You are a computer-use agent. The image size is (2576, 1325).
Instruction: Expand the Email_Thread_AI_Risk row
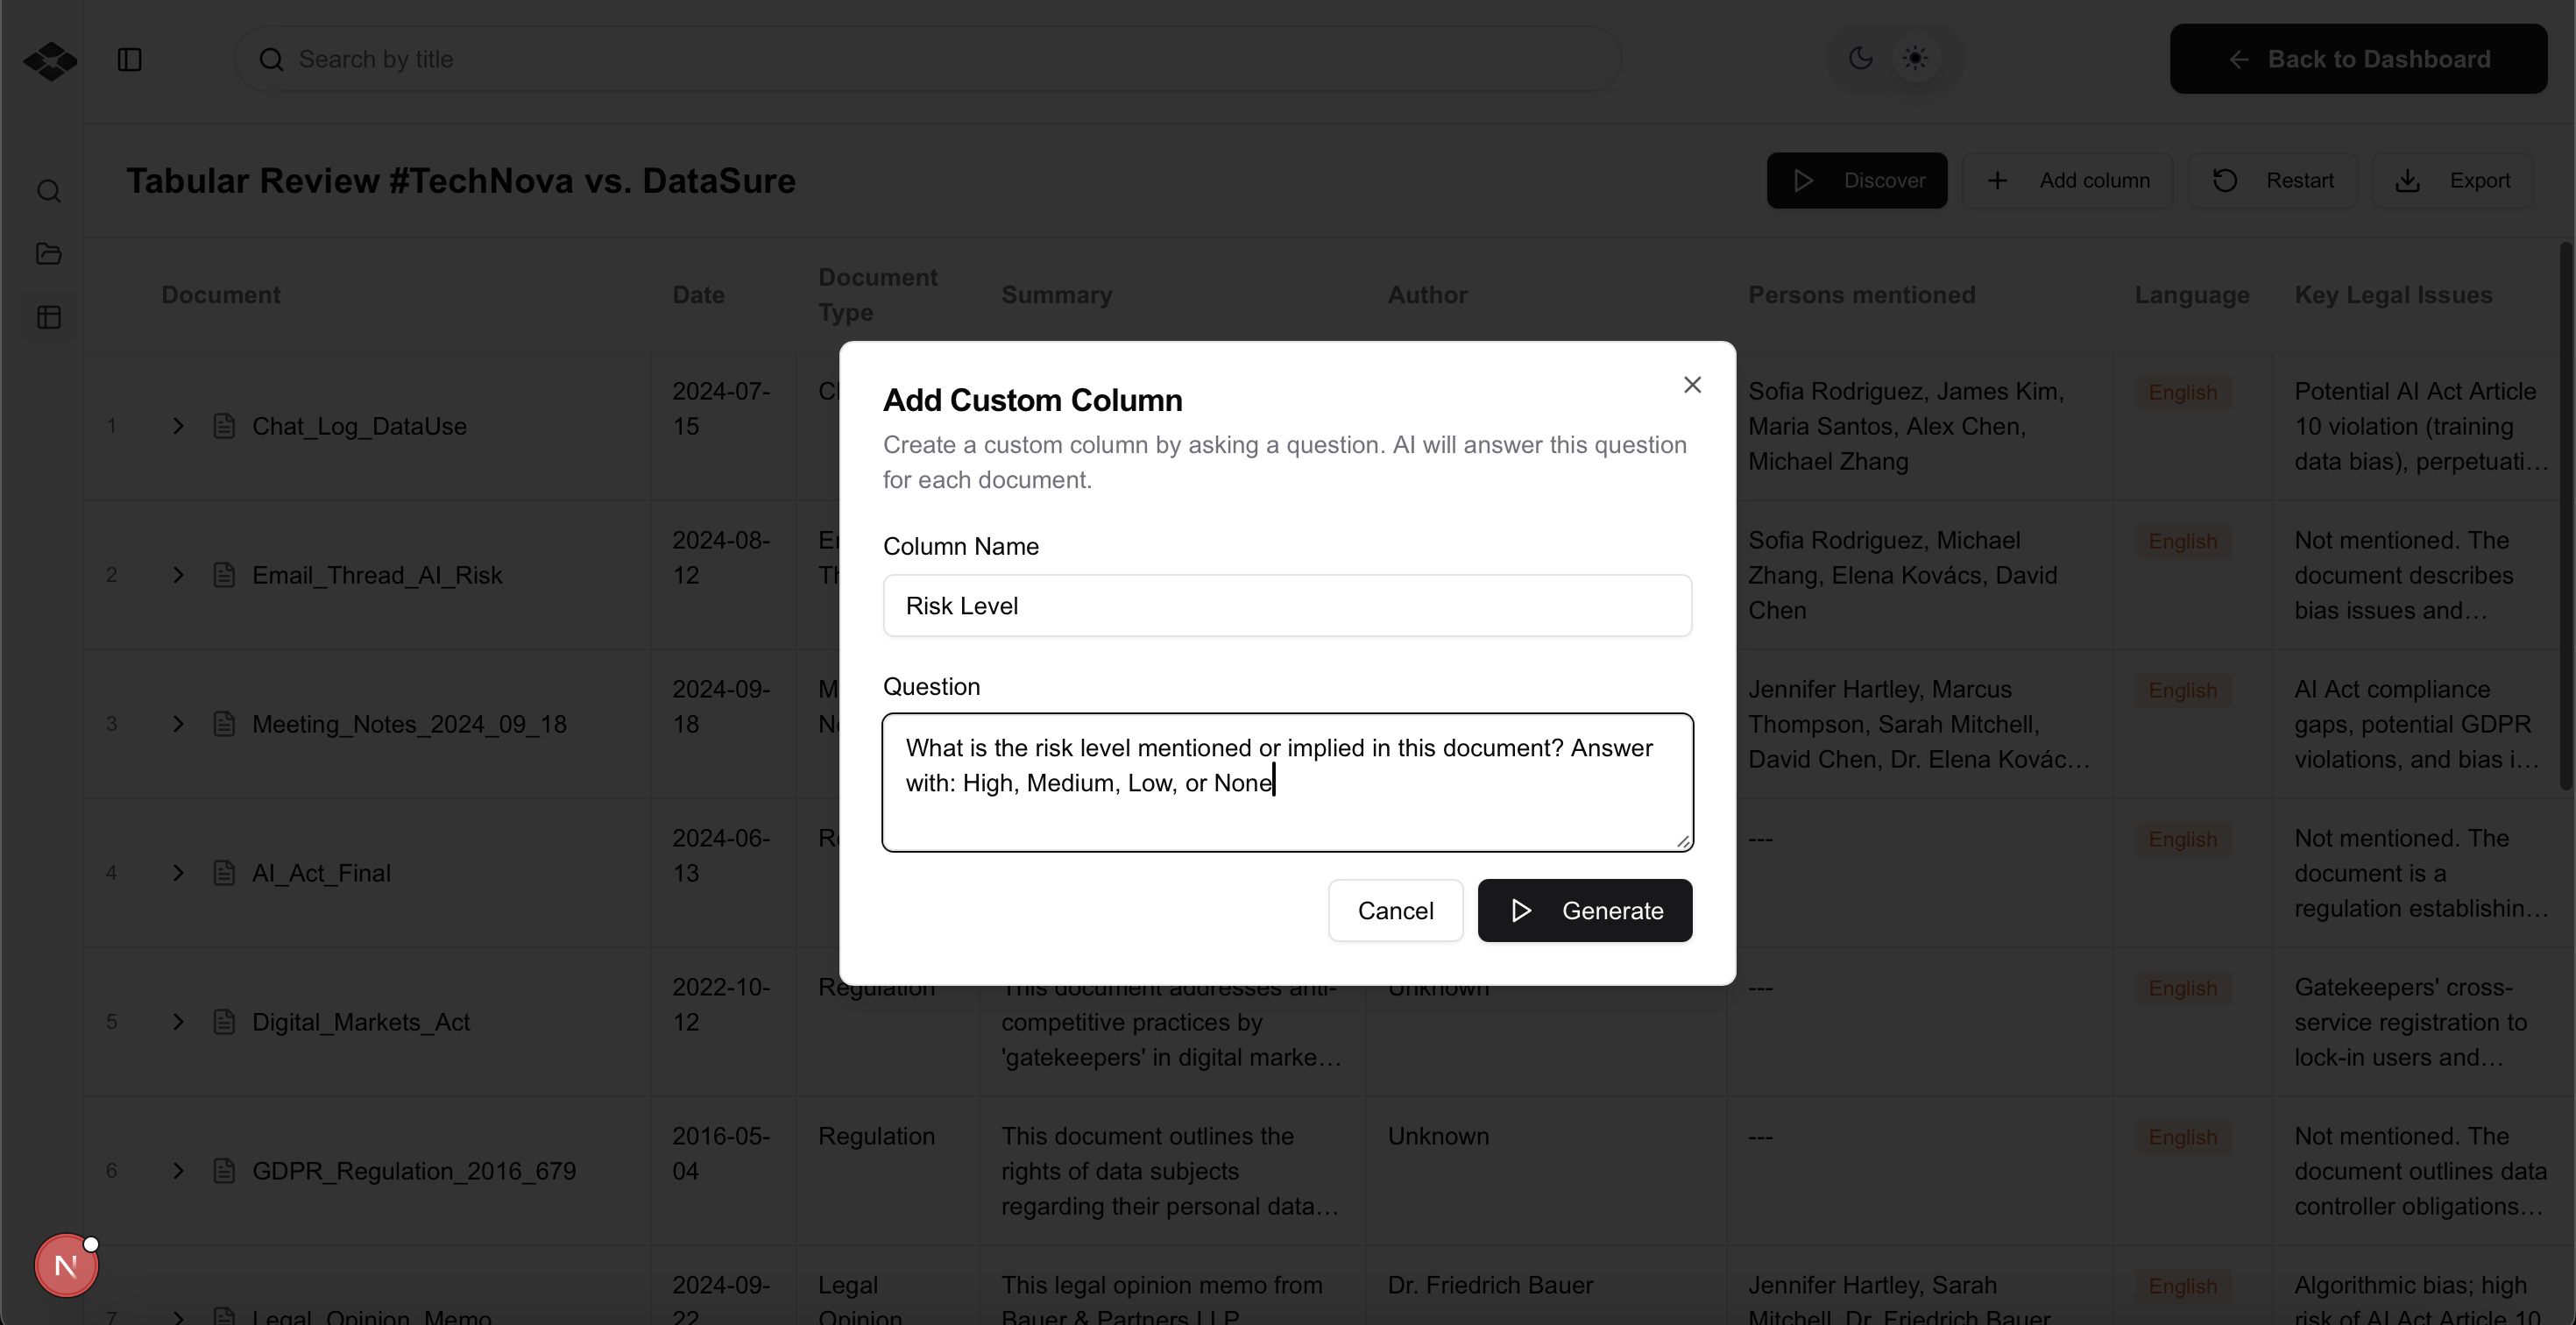coord(178,575)
